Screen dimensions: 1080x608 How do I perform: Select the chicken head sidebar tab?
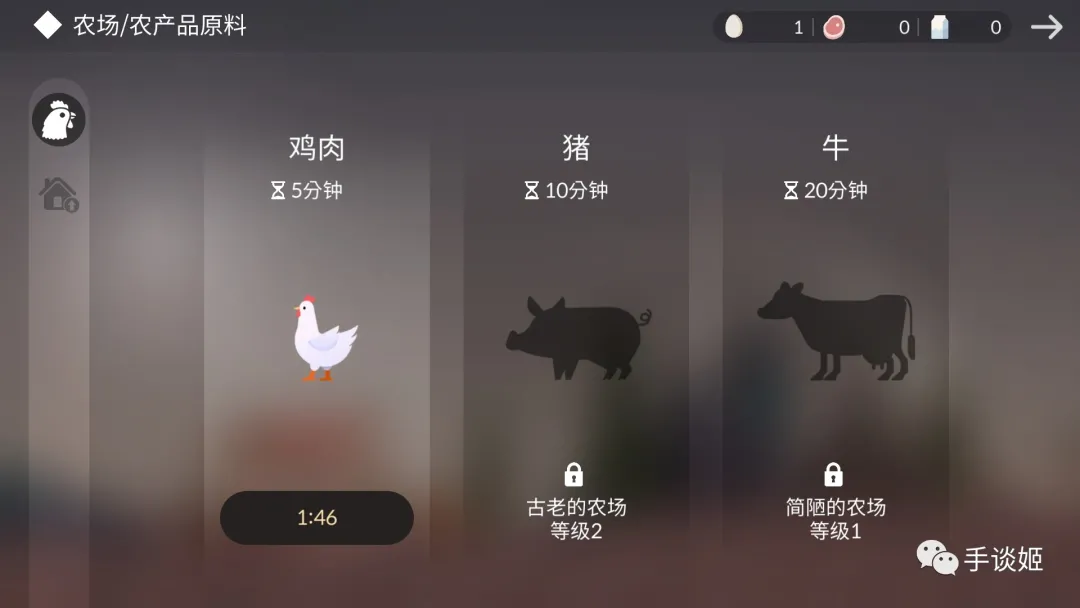(59, 120)
